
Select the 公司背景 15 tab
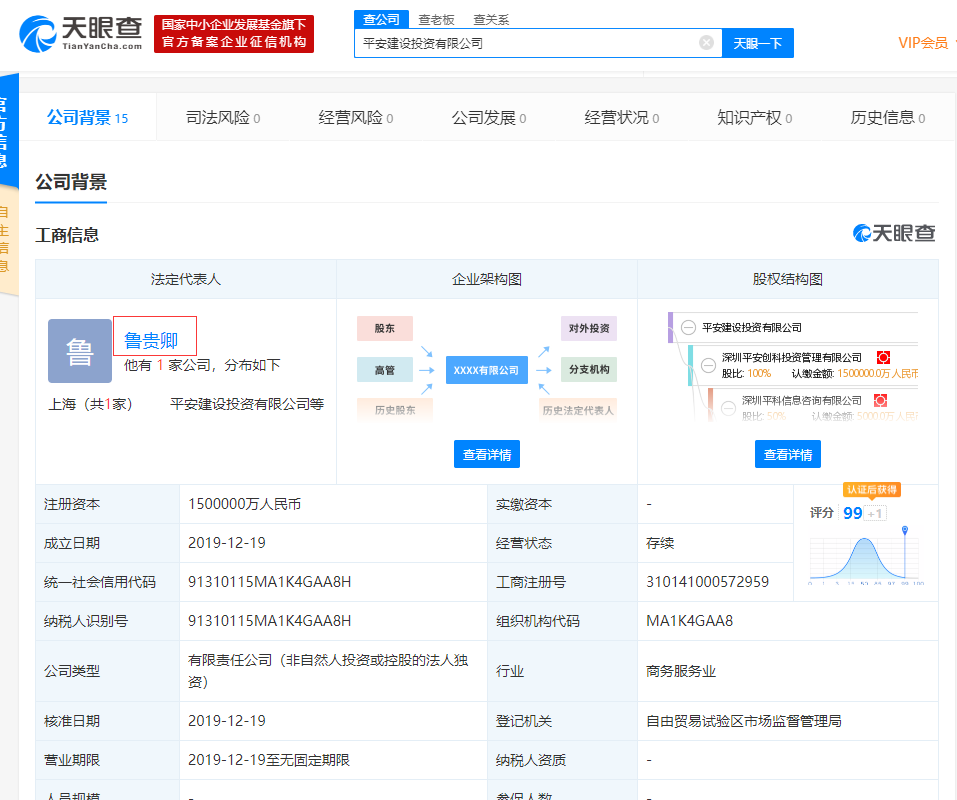pos(88,118)
